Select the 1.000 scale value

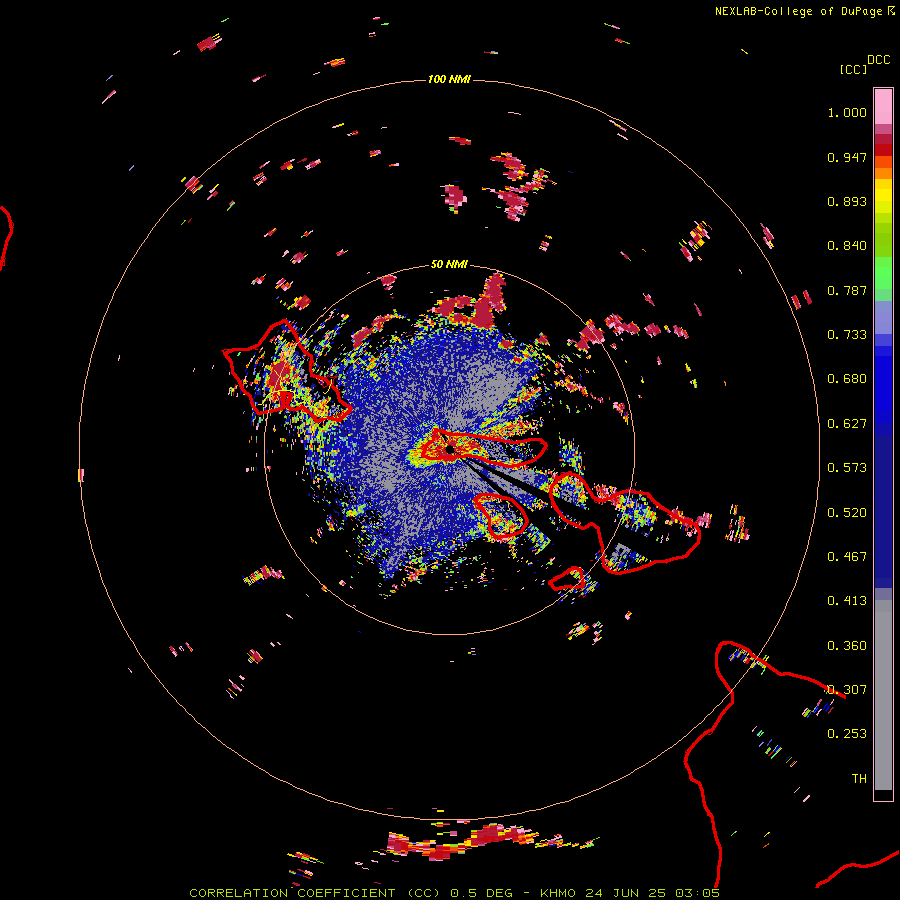[847, 112]
